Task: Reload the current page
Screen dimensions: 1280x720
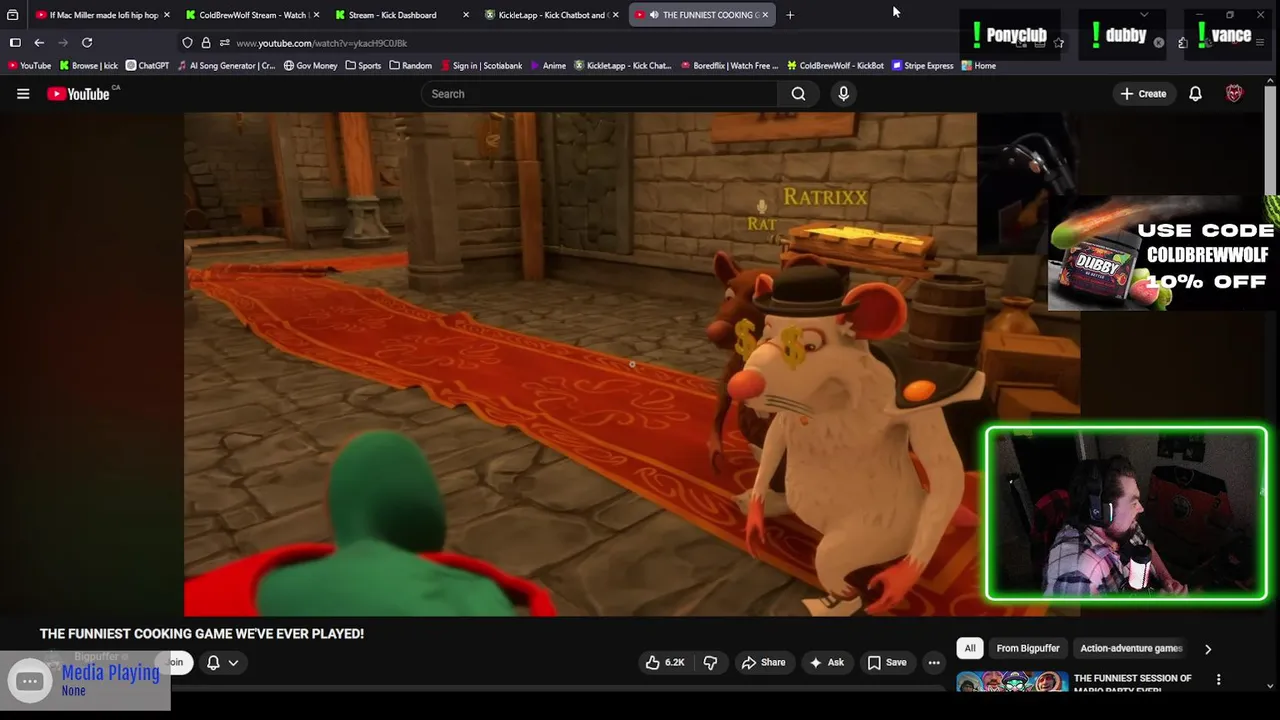Action: point(87,43)
